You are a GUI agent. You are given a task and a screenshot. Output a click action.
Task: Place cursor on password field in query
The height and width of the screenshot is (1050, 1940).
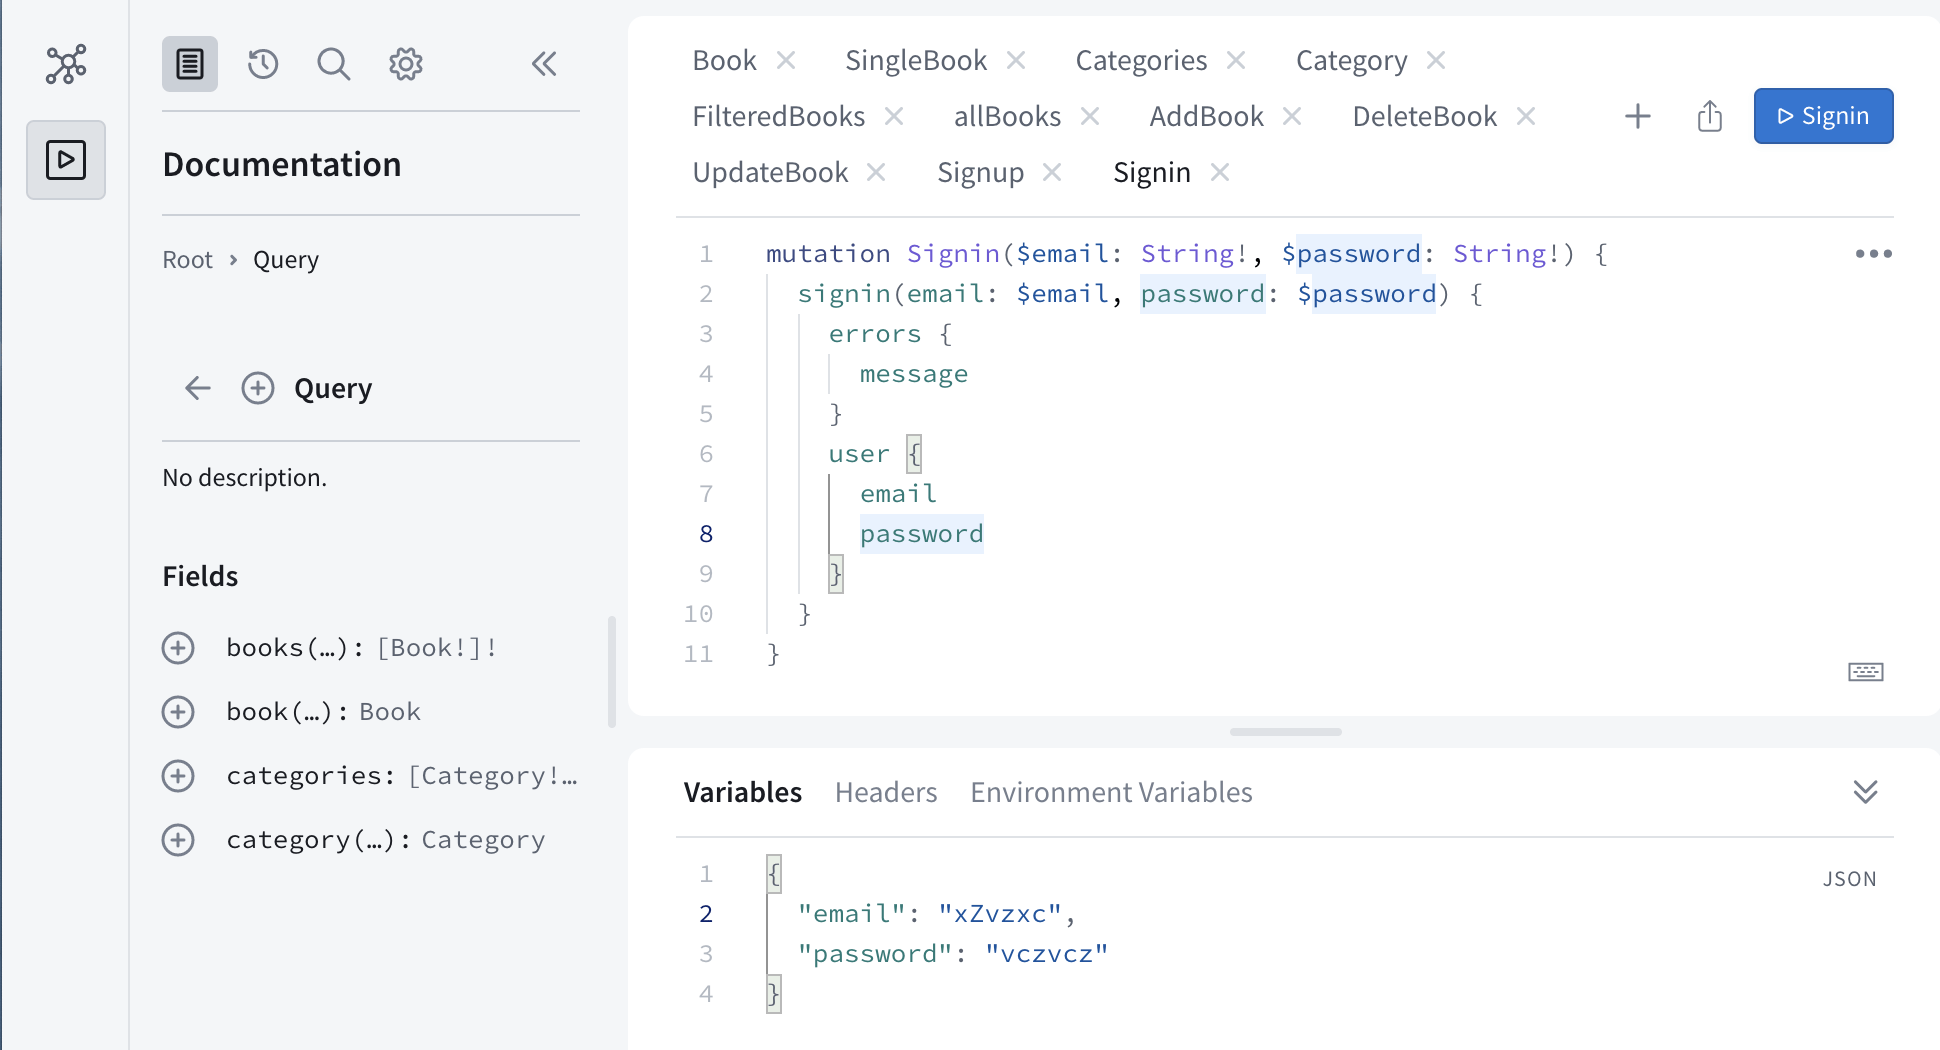coord(921,534)
